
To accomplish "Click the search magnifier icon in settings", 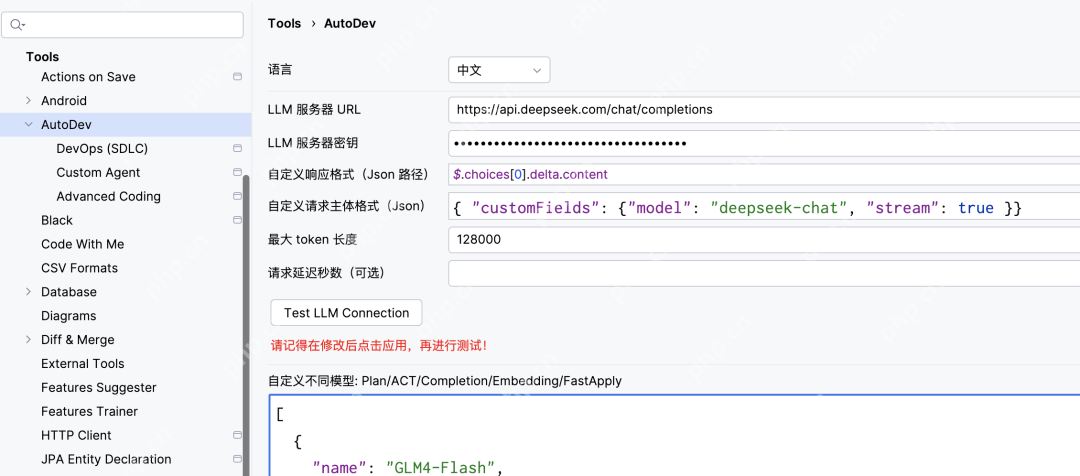I will (x=17, y=25).
